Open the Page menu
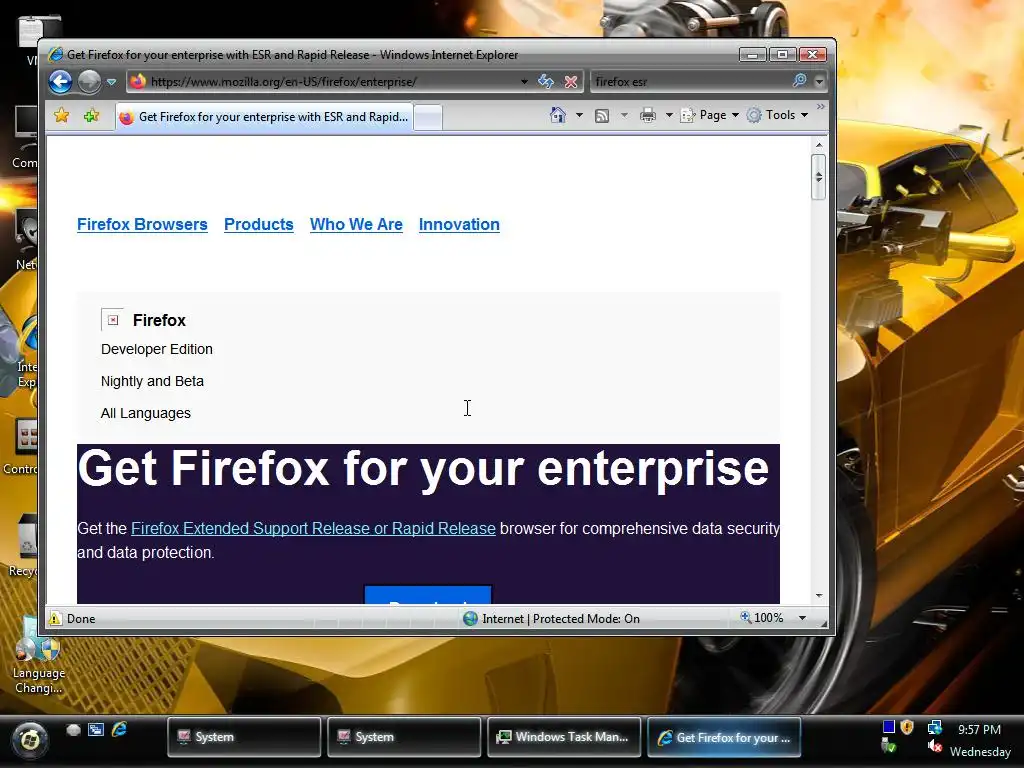The width and height of the screenshot is (1024, 768). pos(709,115)
